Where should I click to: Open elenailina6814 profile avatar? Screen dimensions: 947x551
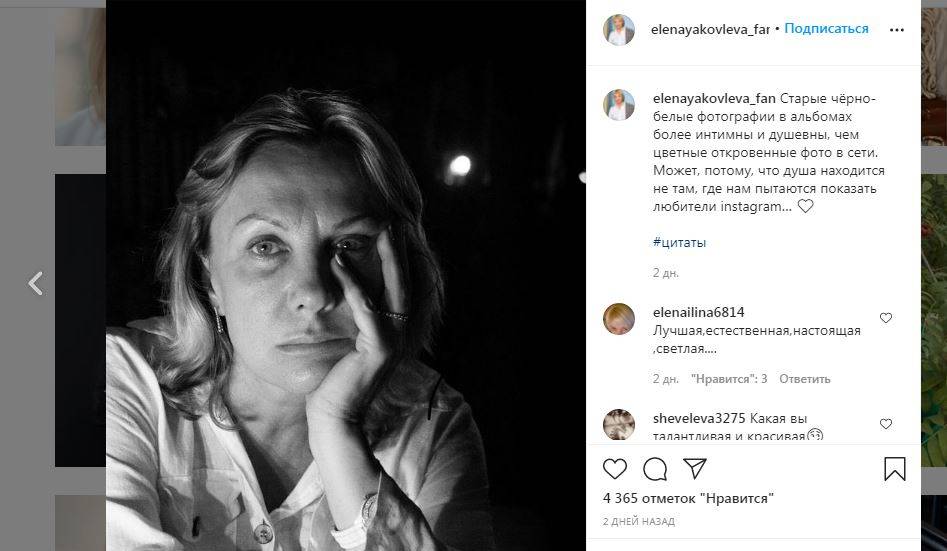[618, 318]
